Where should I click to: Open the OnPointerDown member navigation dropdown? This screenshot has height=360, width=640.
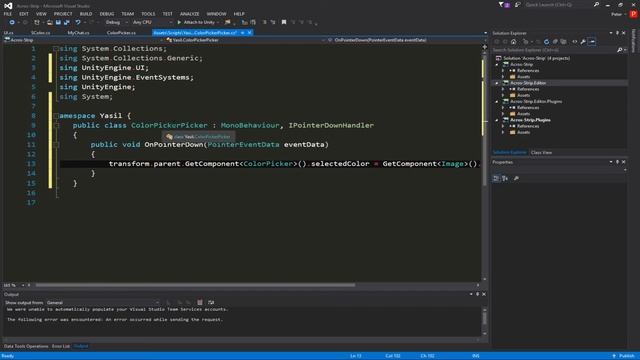(404, 40)
